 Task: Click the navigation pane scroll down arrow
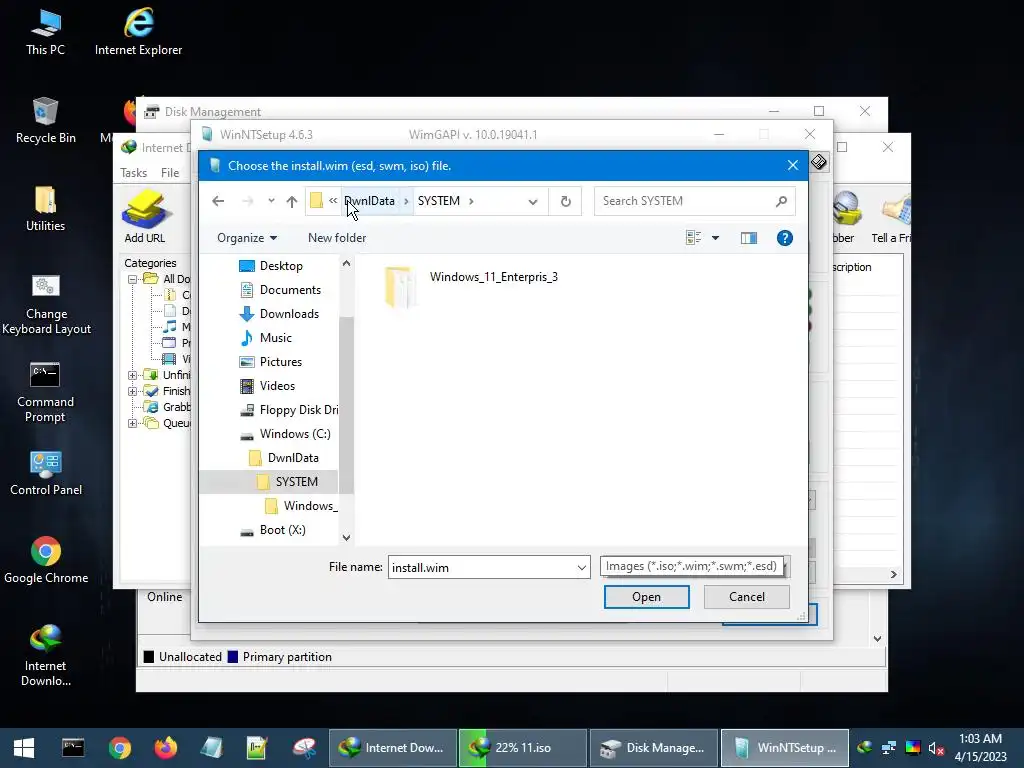[x=346, y=538]
